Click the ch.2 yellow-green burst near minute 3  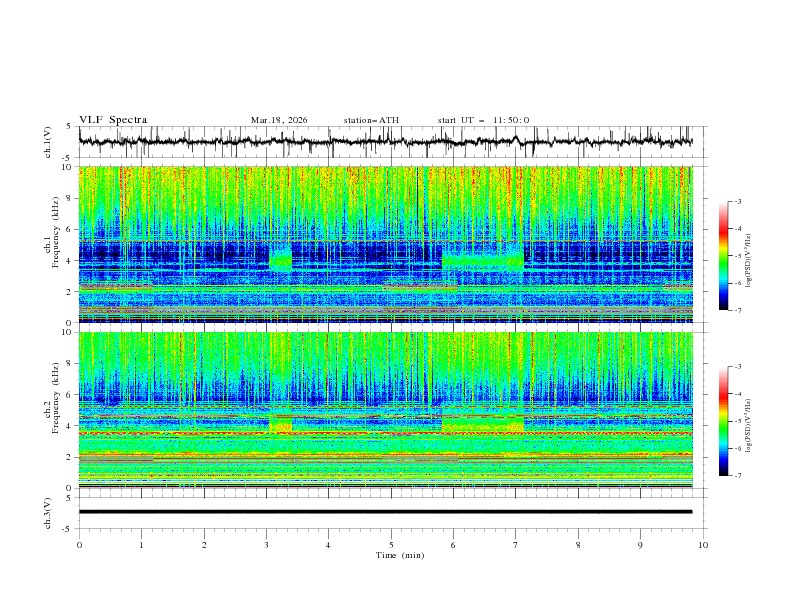click(280, 424)
